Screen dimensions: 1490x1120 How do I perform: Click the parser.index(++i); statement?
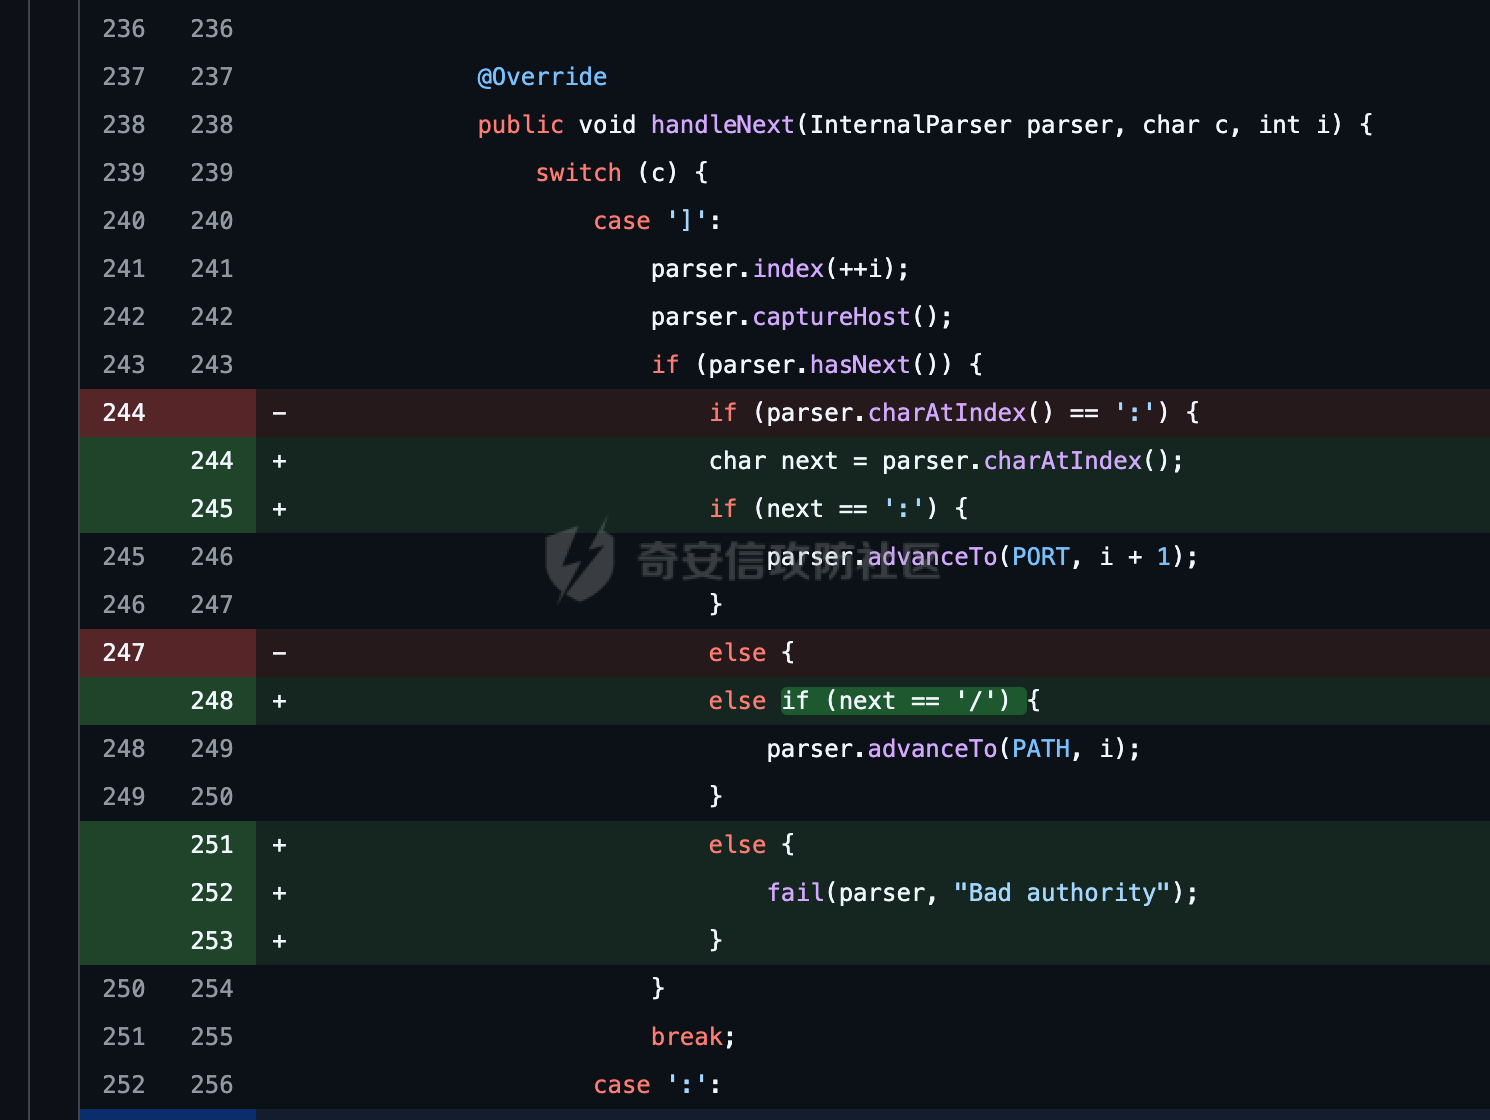pyautogui.click(x=780, y=269)
